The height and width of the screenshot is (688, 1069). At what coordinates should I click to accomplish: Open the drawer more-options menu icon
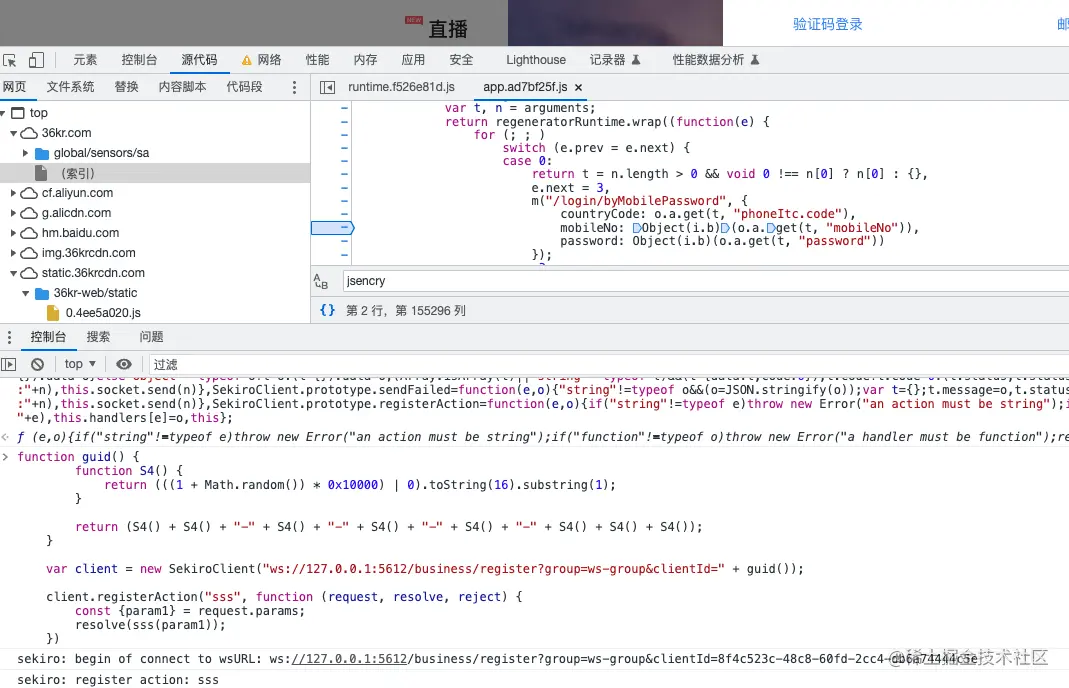pos(9,337)
